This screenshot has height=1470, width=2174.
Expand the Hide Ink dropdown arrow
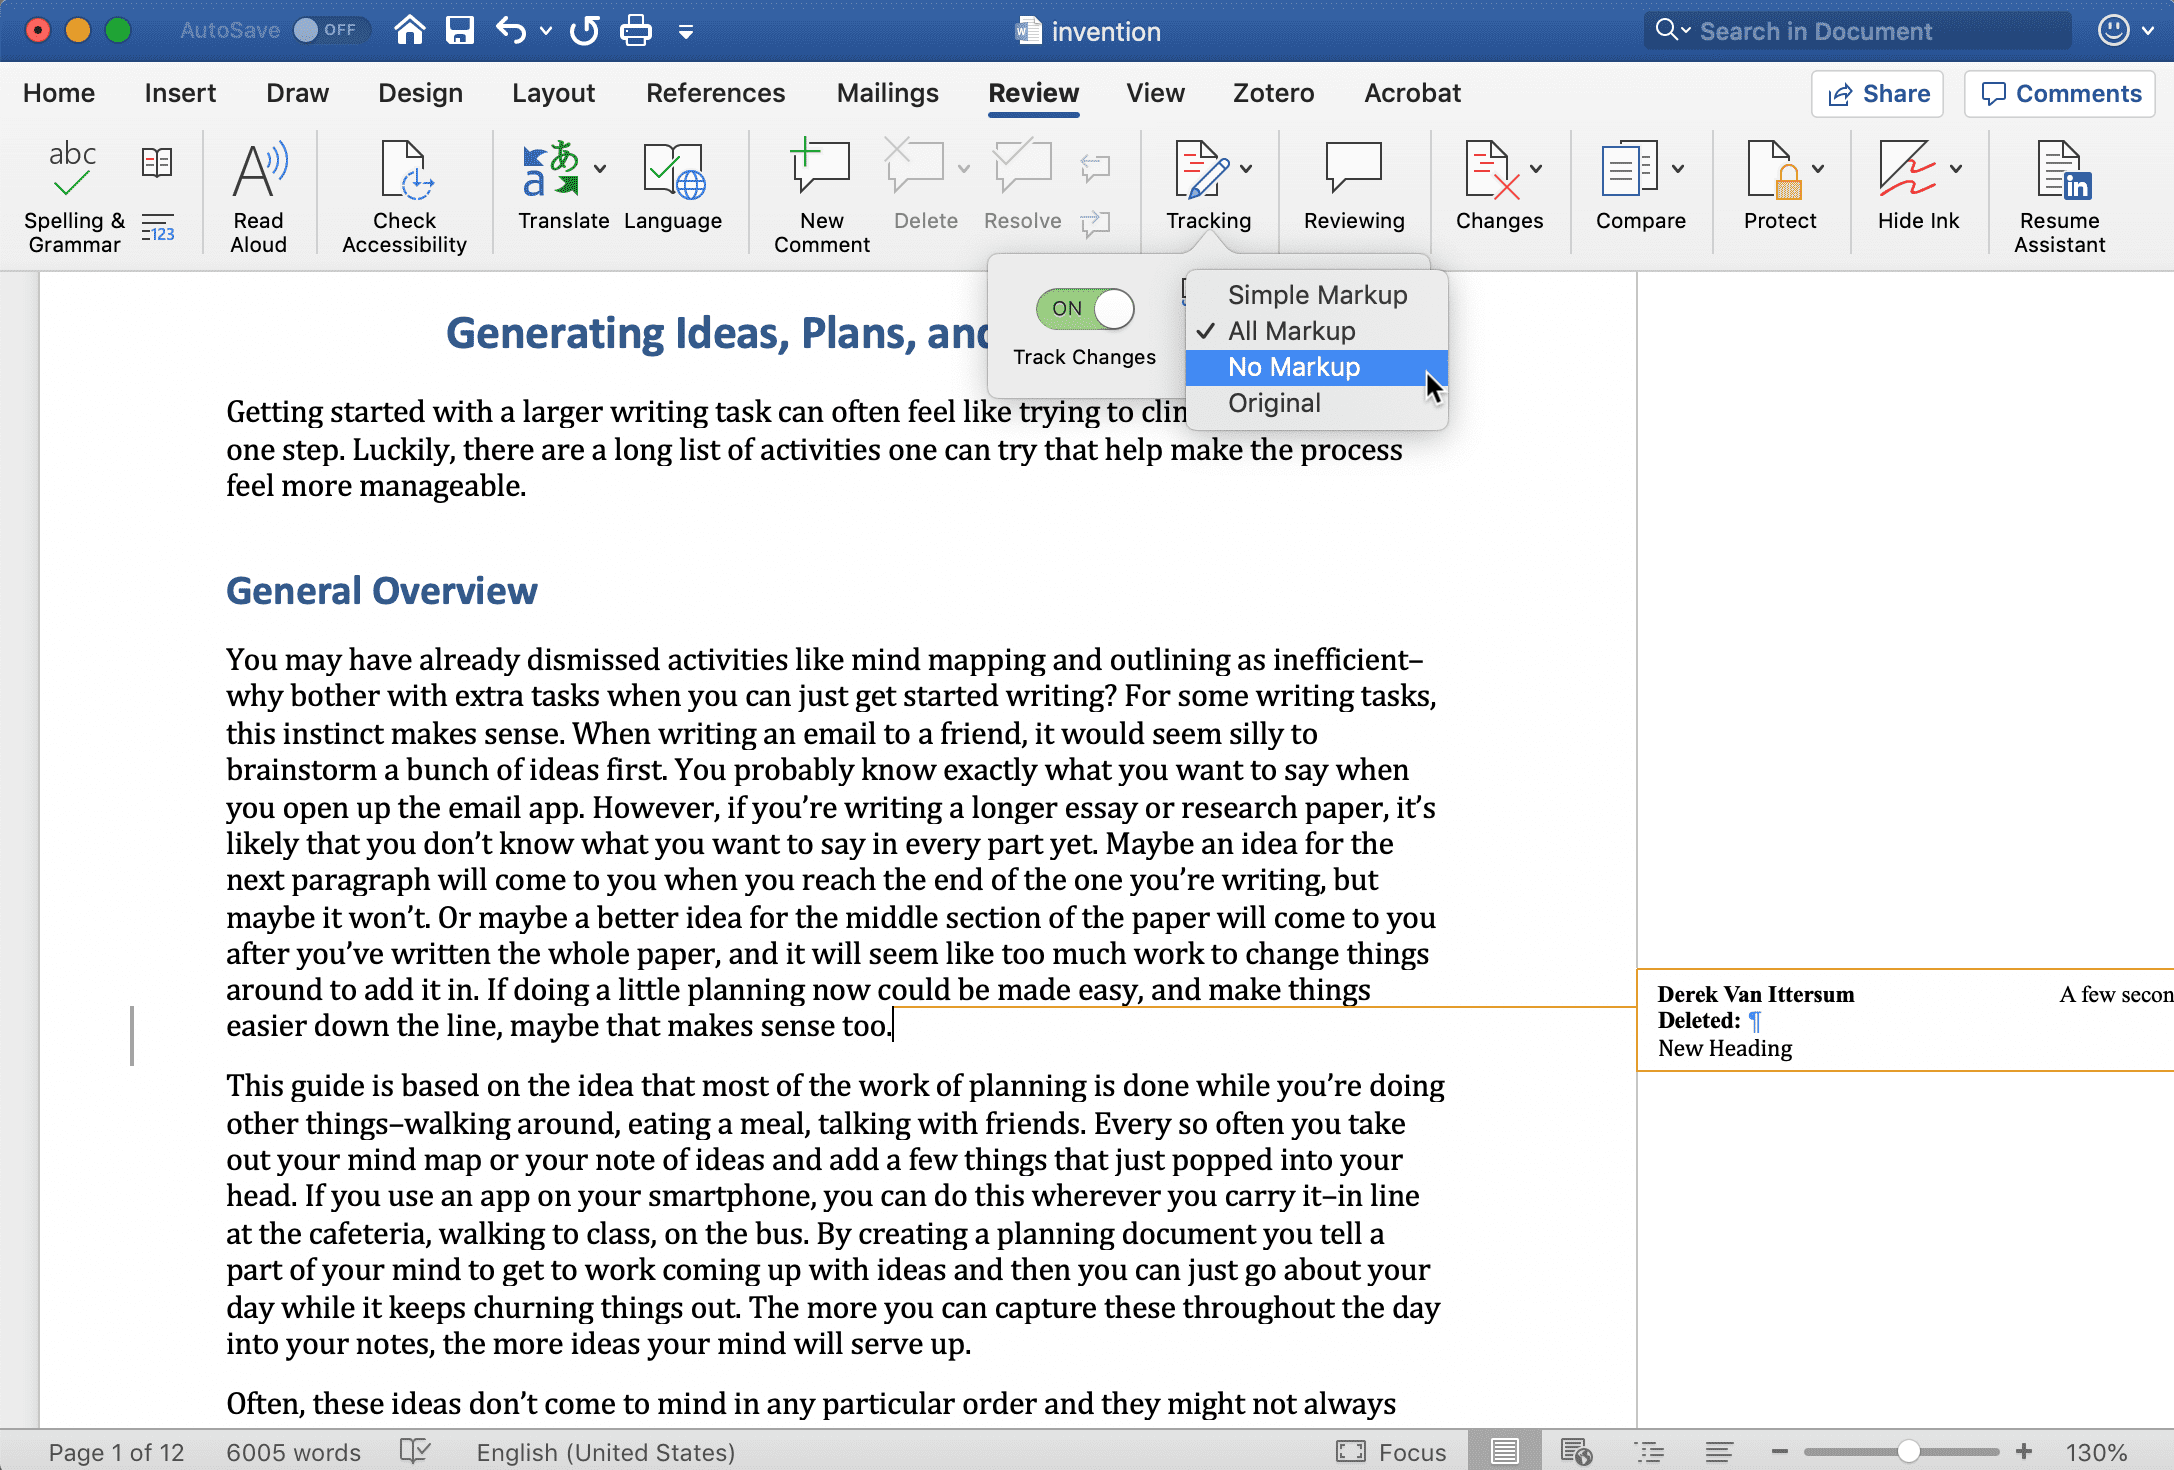point(1956,168)
